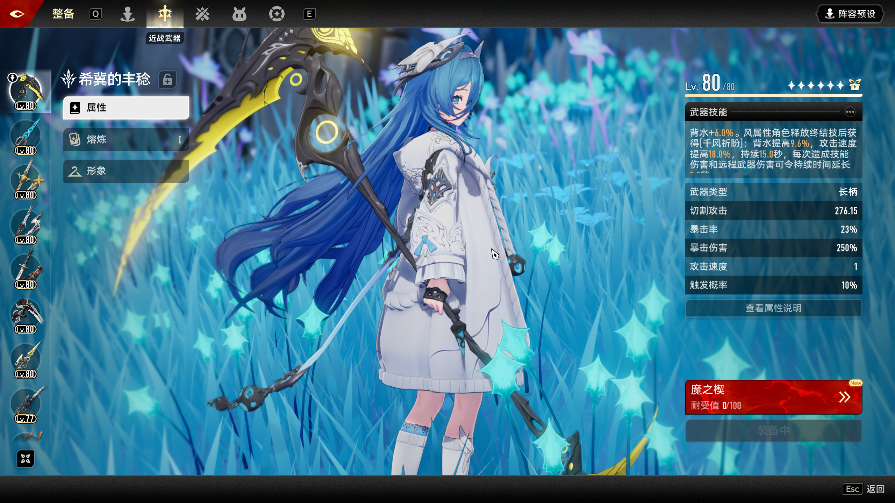Click the gift icon next to the stars
Image resolution: width=895 pixels, height=503 pixels.
[x=854, y=85]
